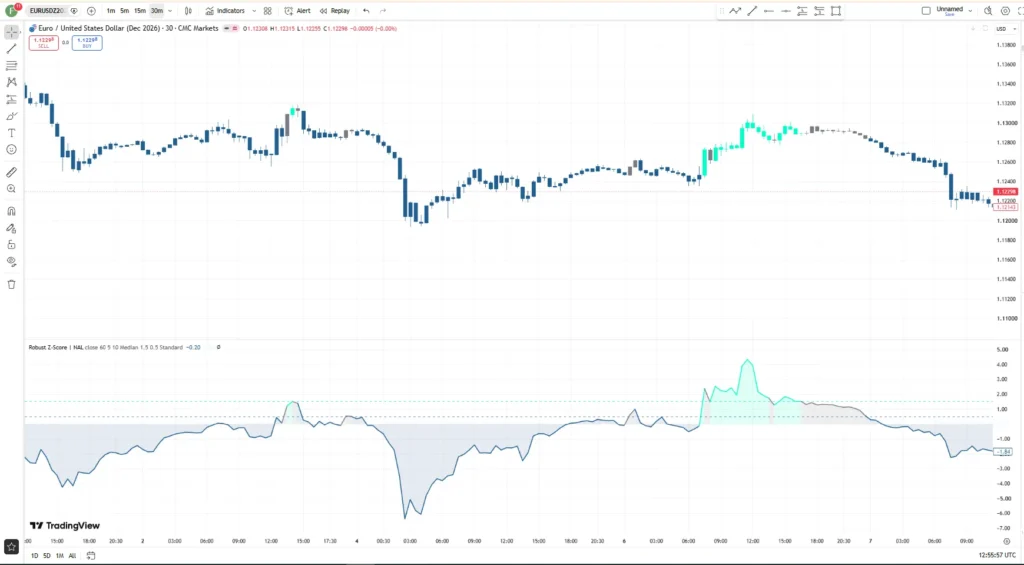Toggle magnet mode
1024x565 pixels.
coord(11,212)
